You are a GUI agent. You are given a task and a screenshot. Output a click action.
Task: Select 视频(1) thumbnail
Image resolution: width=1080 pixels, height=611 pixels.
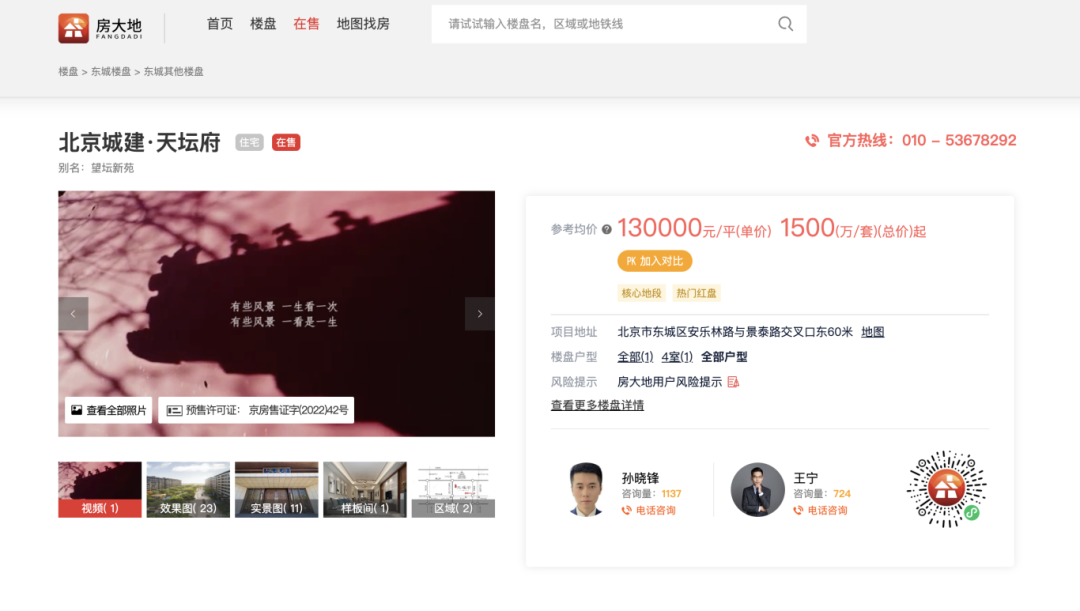tap(100, 490)
